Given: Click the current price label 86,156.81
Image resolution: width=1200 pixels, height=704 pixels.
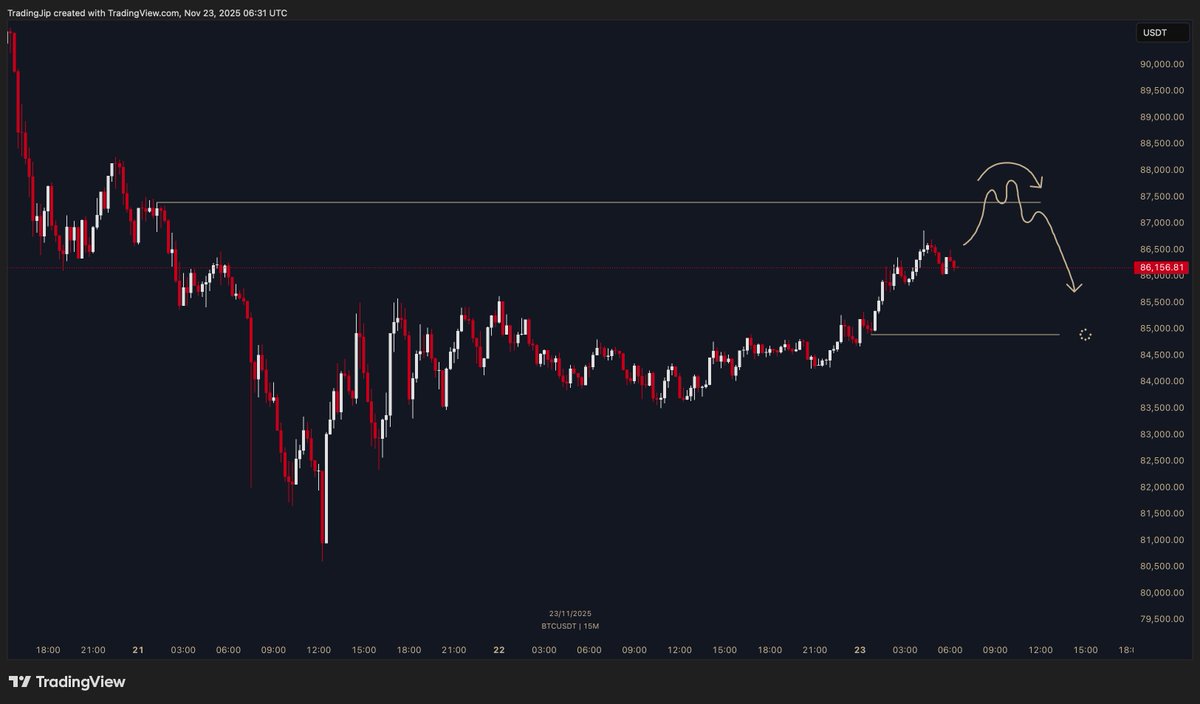Looking at the screenshot, I should coord(1161,268).
